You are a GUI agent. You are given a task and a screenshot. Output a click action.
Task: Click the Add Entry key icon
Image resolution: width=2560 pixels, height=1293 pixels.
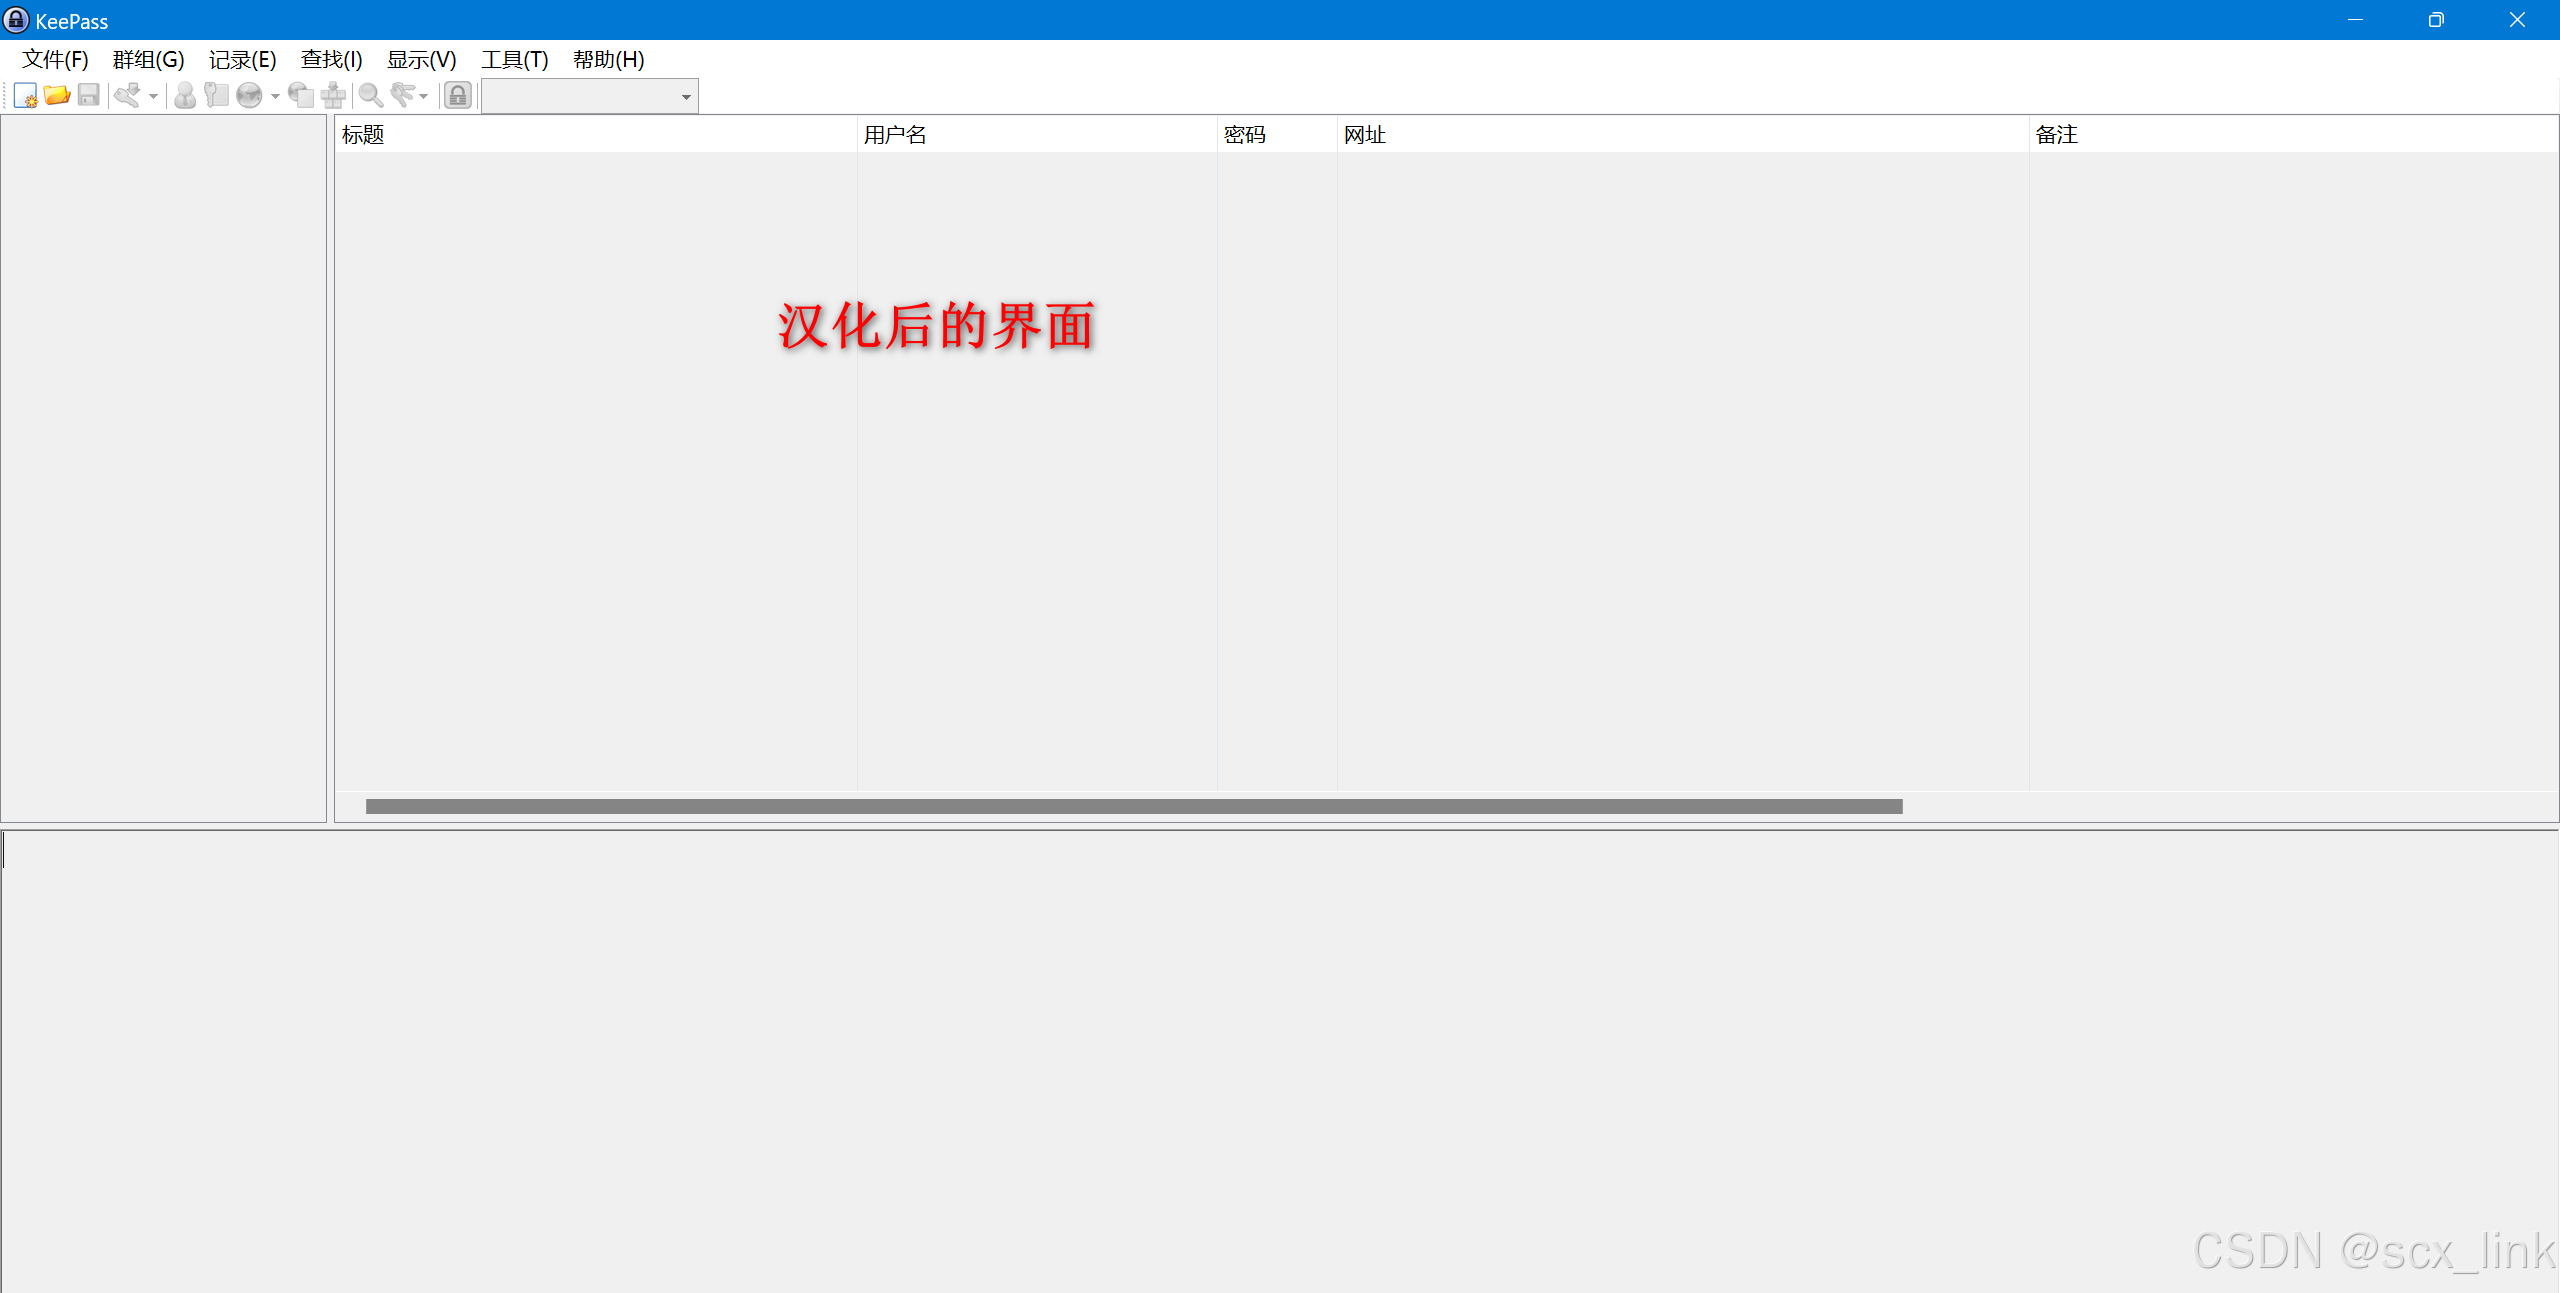(x=127, y=96)
